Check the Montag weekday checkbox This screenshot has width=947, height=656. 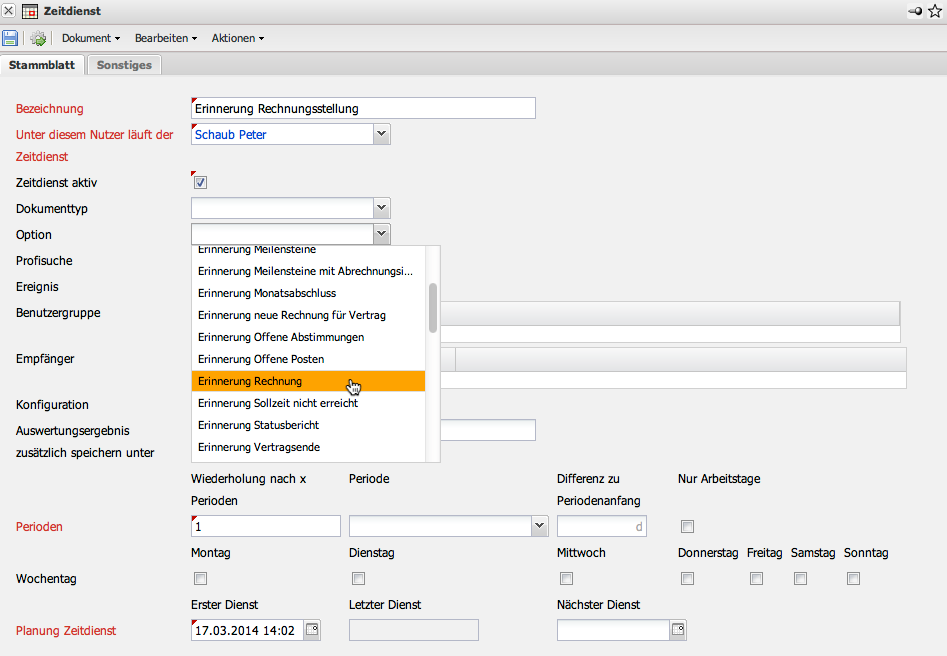point(200,579)
